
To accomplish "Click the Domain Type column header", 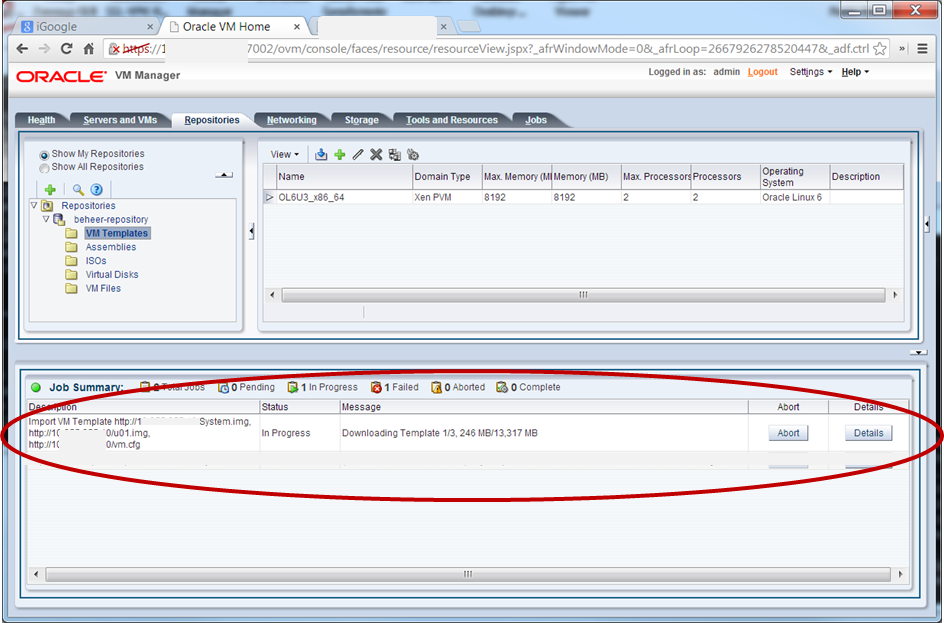I will coord(446,176).
